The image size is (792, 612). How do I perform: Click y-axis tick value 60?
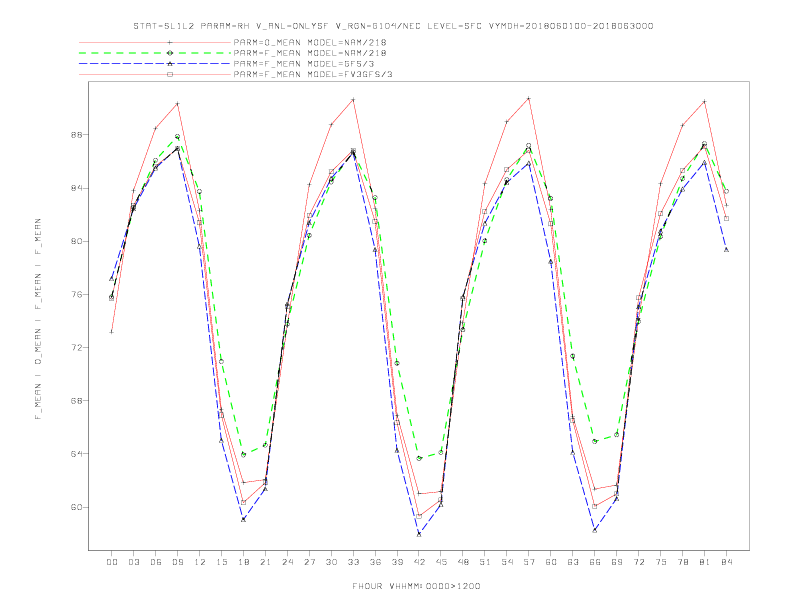click(x=76, y=507)
